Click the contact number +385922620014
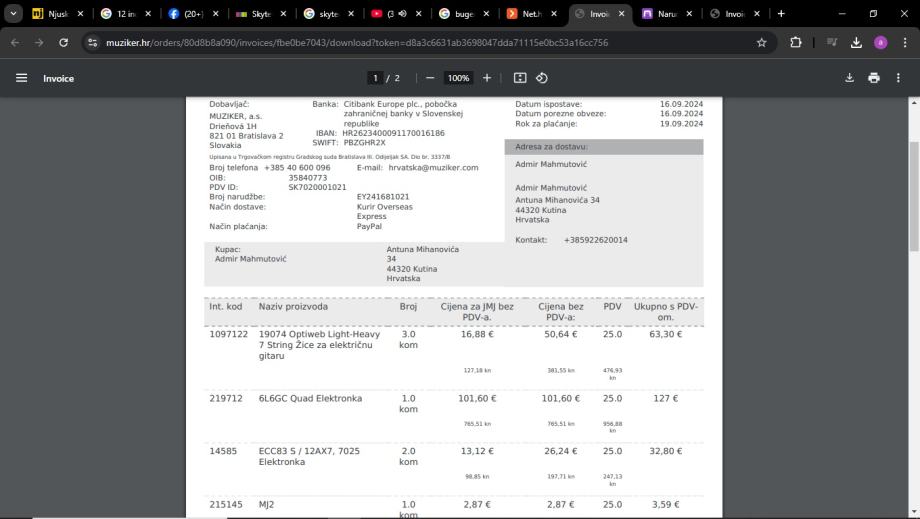The width and height of the screenshot is (920, 519). pyautogui.click(x=596, y=240)
